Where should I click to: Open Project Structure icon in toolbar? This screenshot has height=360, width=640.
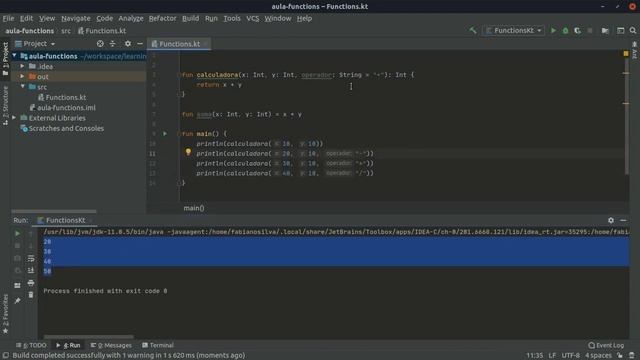point(605,31)
